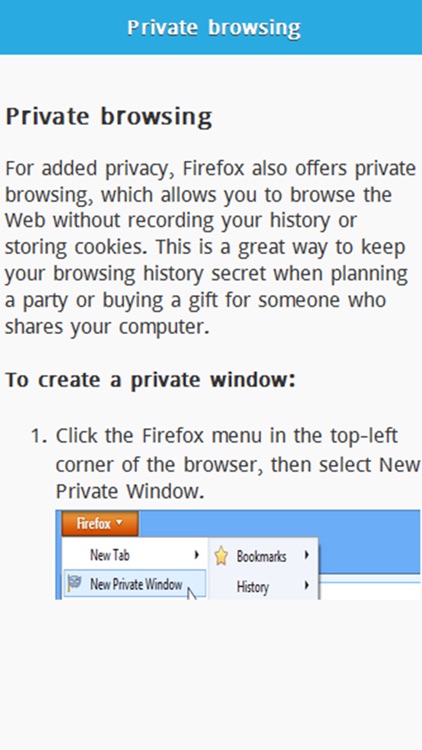422x750 pixels.
Task: Open the Firefox button dropdown arrow
Action: coord(119,523)
